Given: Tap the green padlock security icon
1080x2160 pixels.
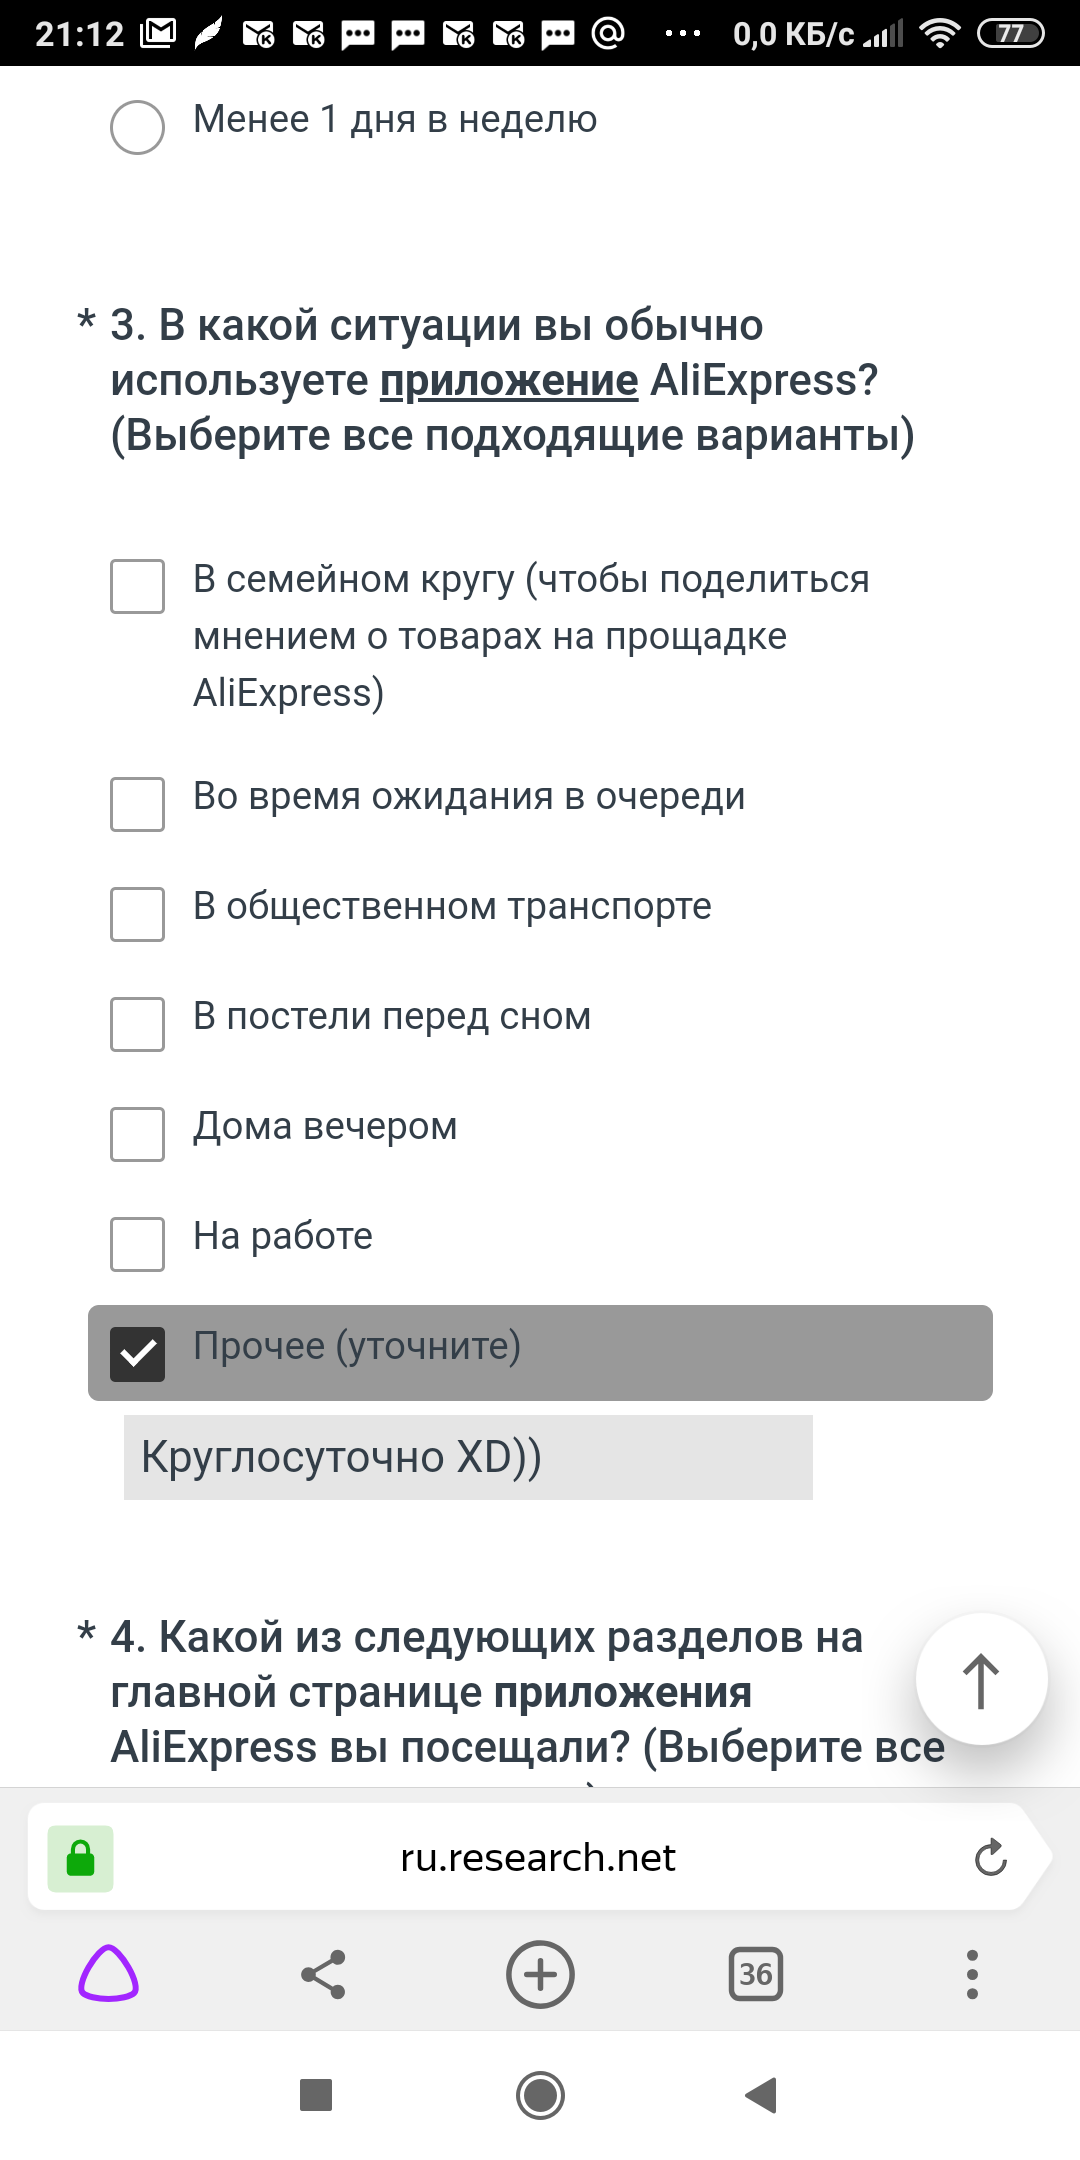Looking at the screenshot, I should point(80,1858).
